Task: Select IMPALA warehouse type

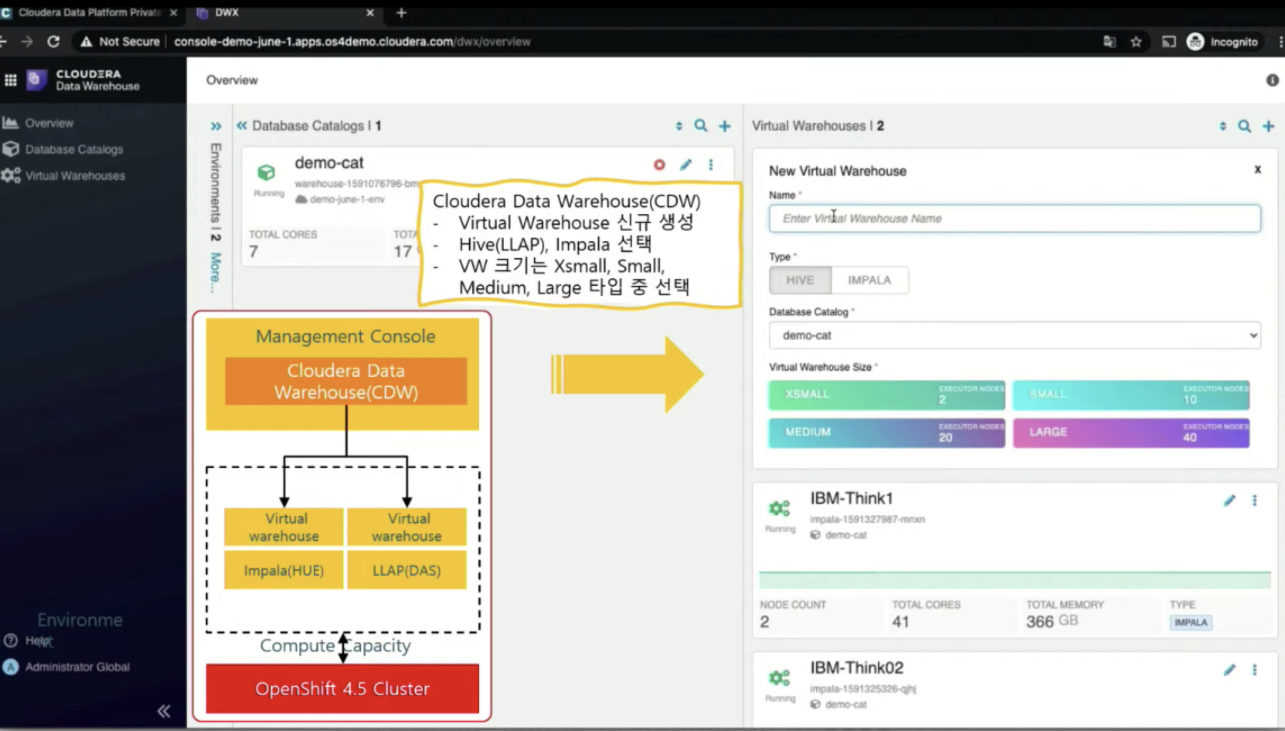Action: tap(870, 280)
